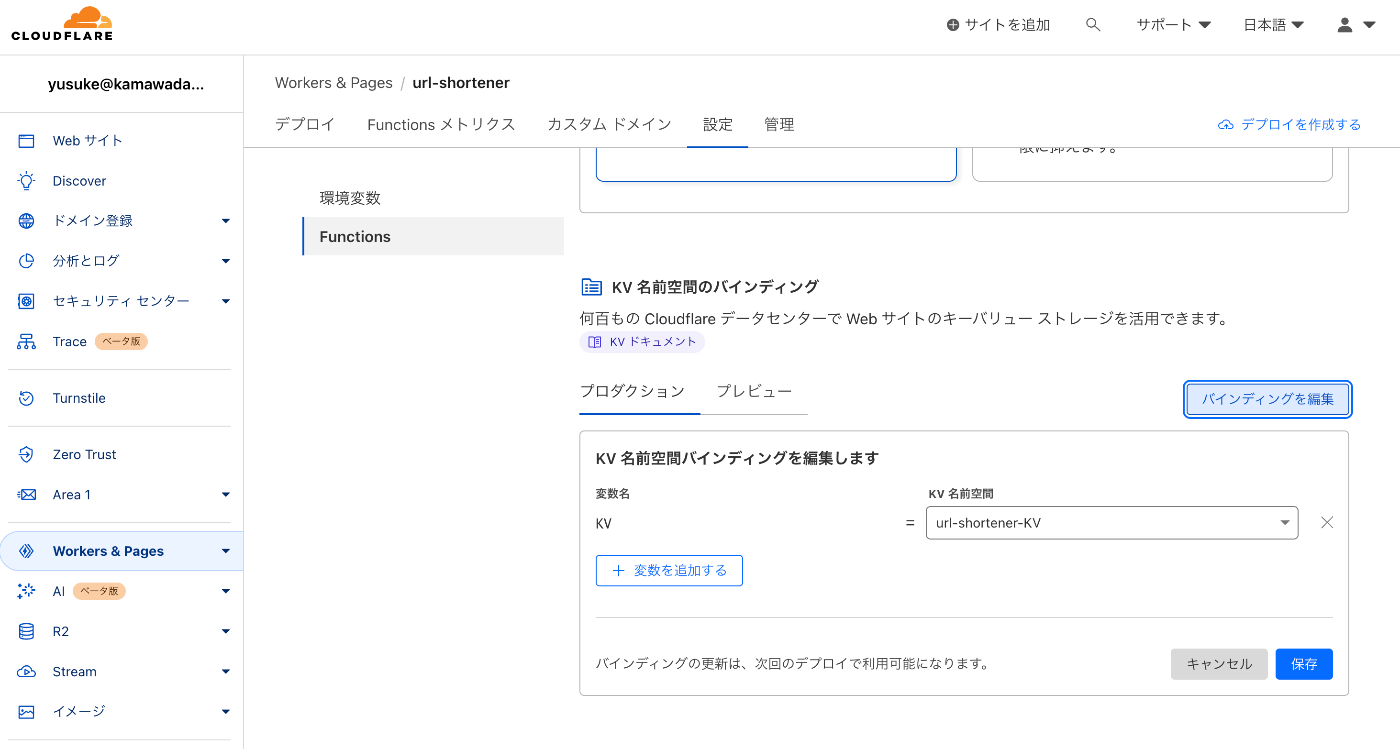Click the Web サイト sidebar icon
The width and height of the screenshot is (1400, 749).
tap(27, 141)
